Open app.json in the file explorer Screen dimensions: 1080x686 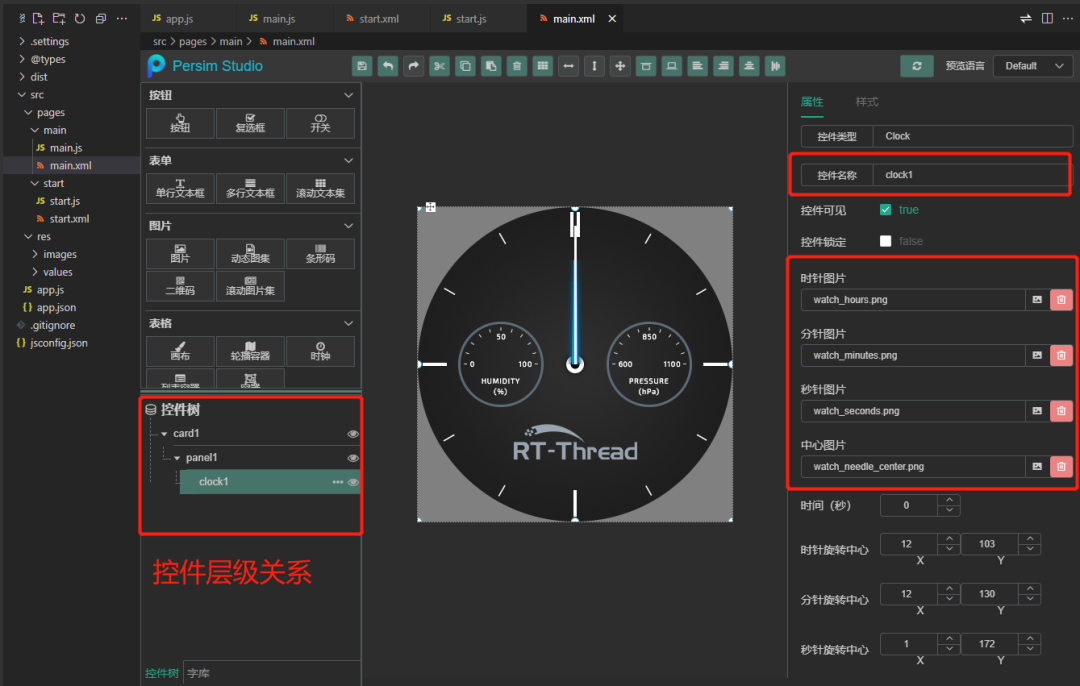click(56, 307)
